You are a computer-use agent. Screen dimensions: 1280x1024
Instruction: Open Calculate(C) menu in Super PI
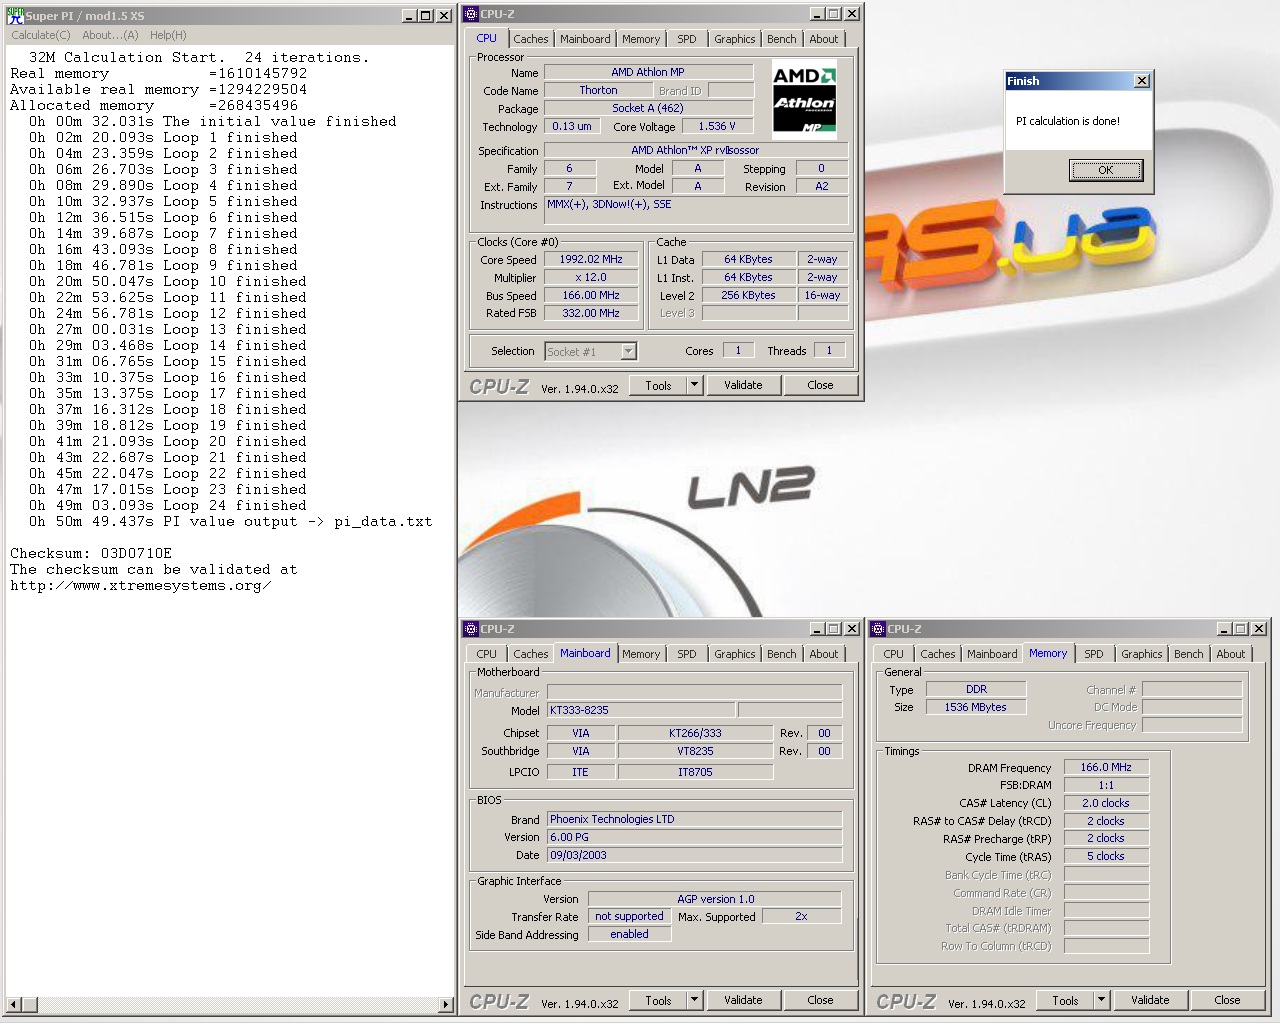41,35
